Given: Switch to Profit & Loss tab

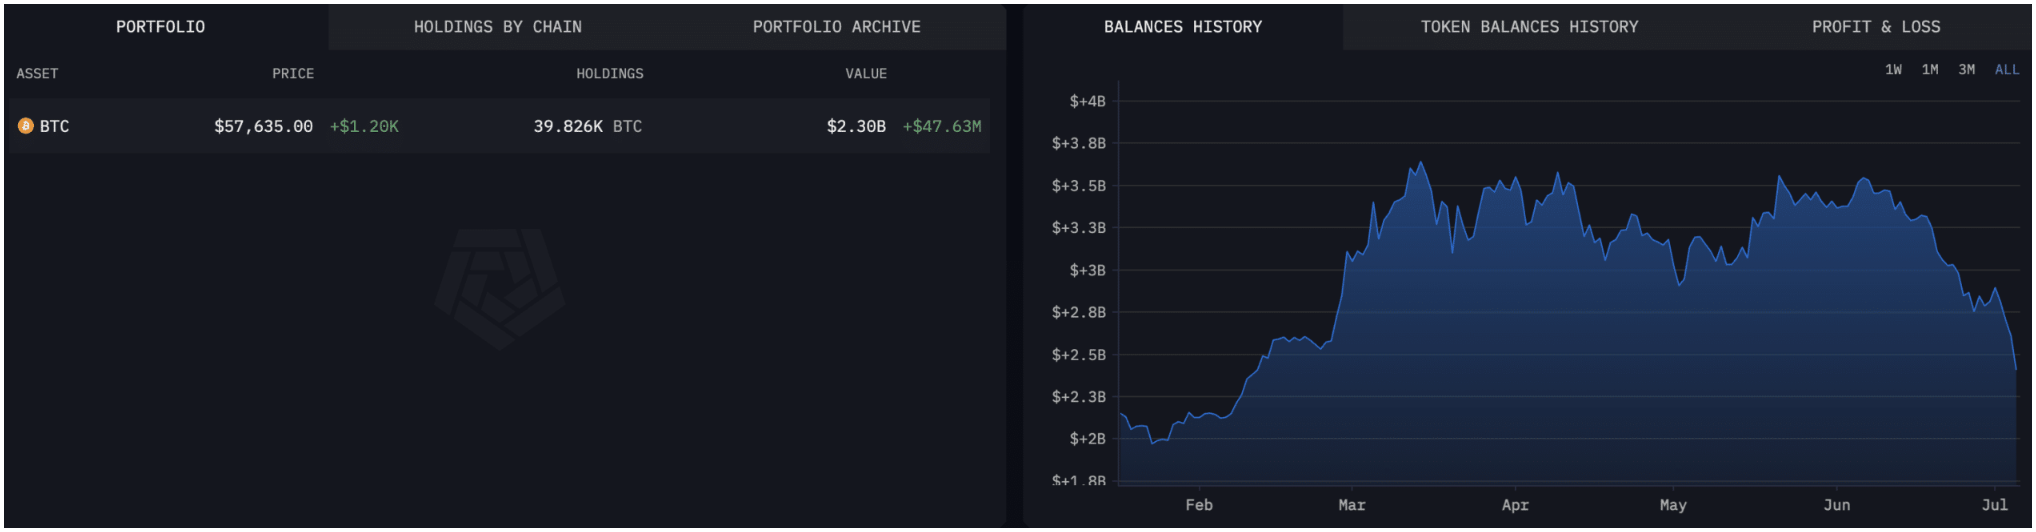Looking at the screenshot, I should (1876, 27).
